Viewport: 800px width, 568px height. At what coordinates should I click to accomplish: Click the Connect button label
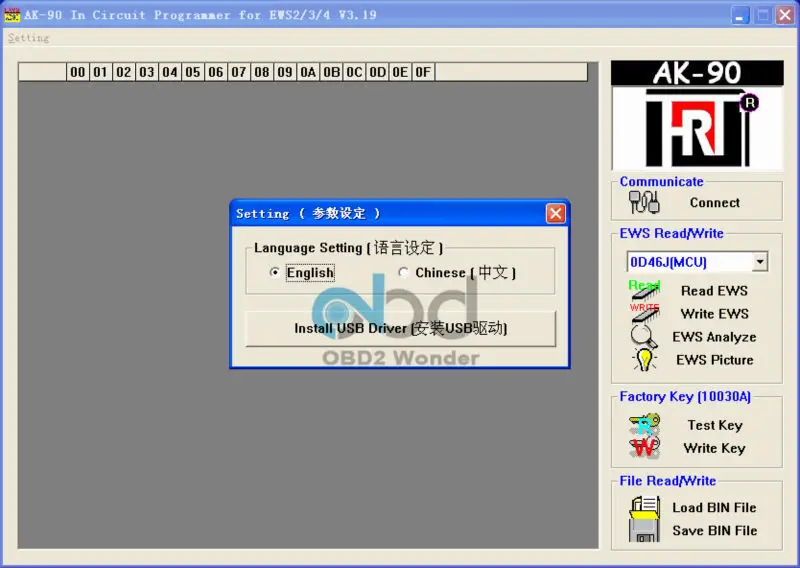(714, 203)
